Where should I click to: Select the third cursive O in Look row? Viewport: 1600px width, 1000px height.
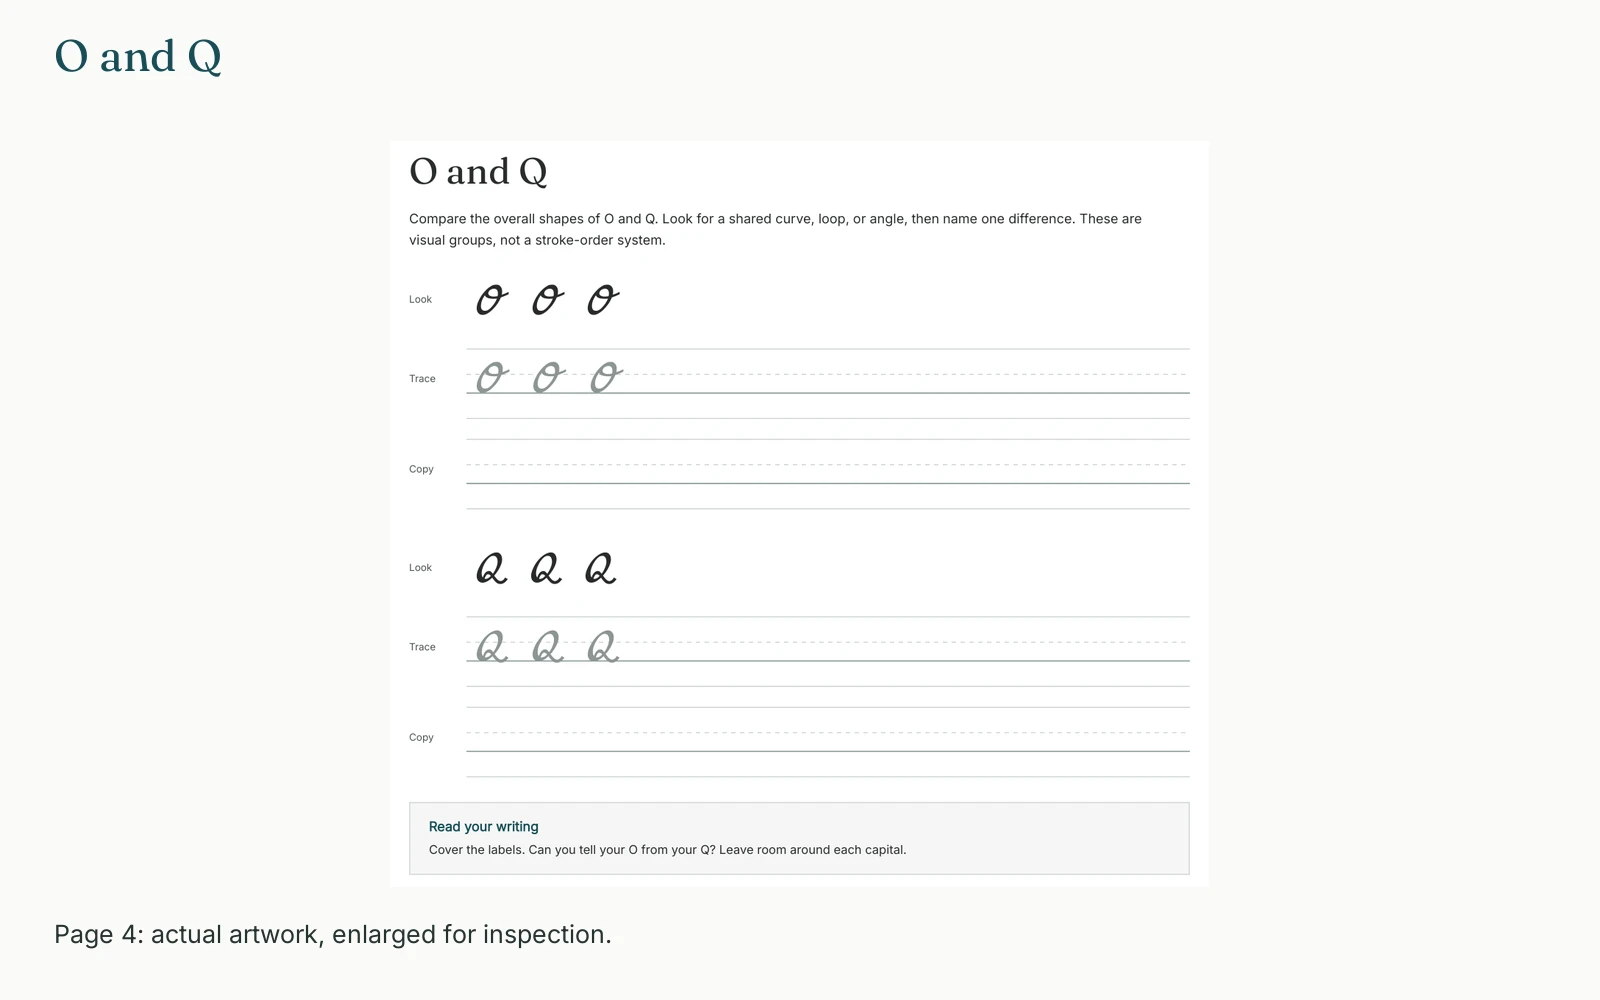[x=603, y=300]
